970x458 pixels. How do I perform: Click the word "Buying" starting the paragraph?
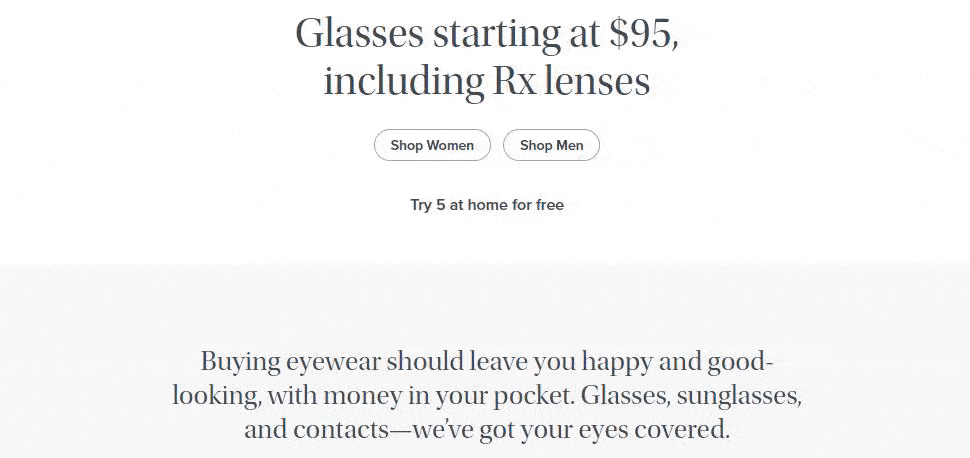pyautogui.click(x=236, y=362)
